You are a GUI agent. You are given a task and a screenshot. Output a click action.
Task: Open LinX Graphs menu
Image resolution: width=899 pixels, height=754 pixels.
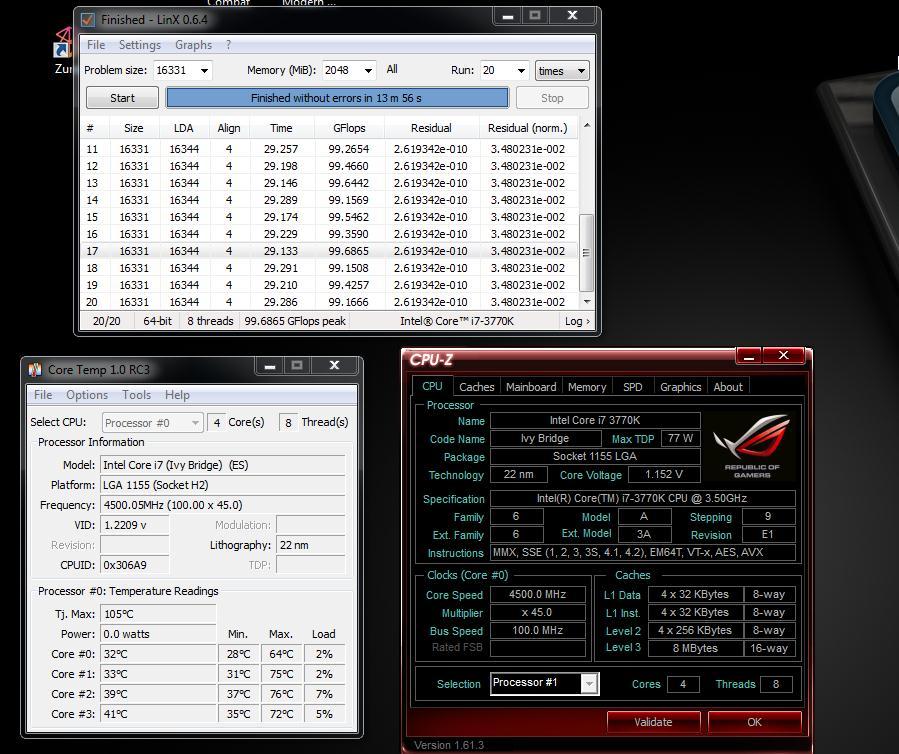193,45
